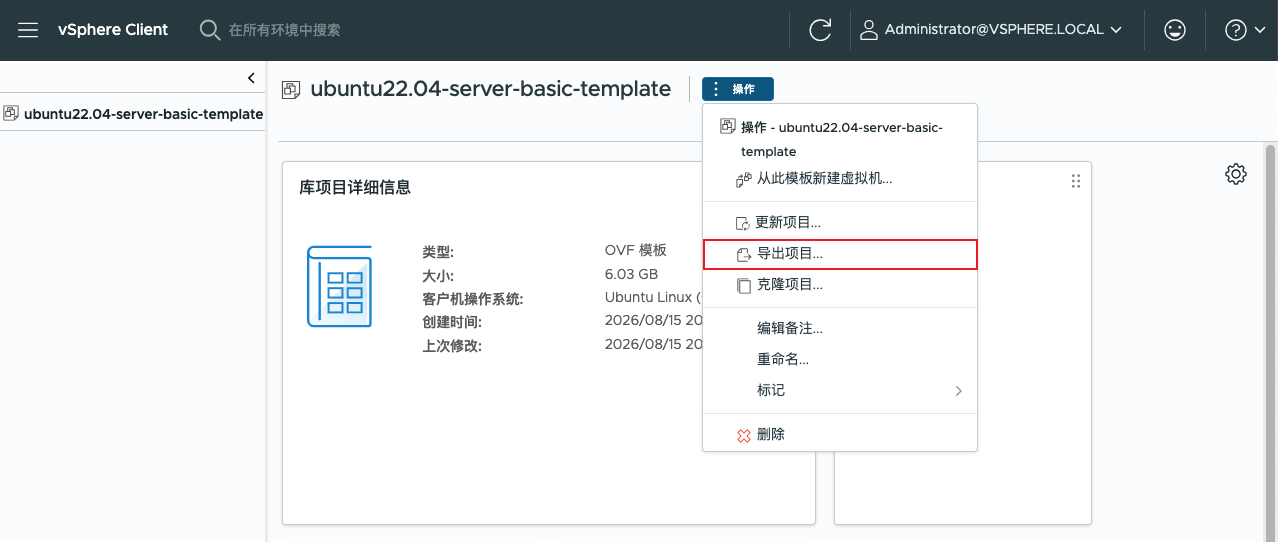Image resolution: width=1278 pixels, height=542 pixels.
Task: Click the OVF 模板 type value
Action: 636,250
